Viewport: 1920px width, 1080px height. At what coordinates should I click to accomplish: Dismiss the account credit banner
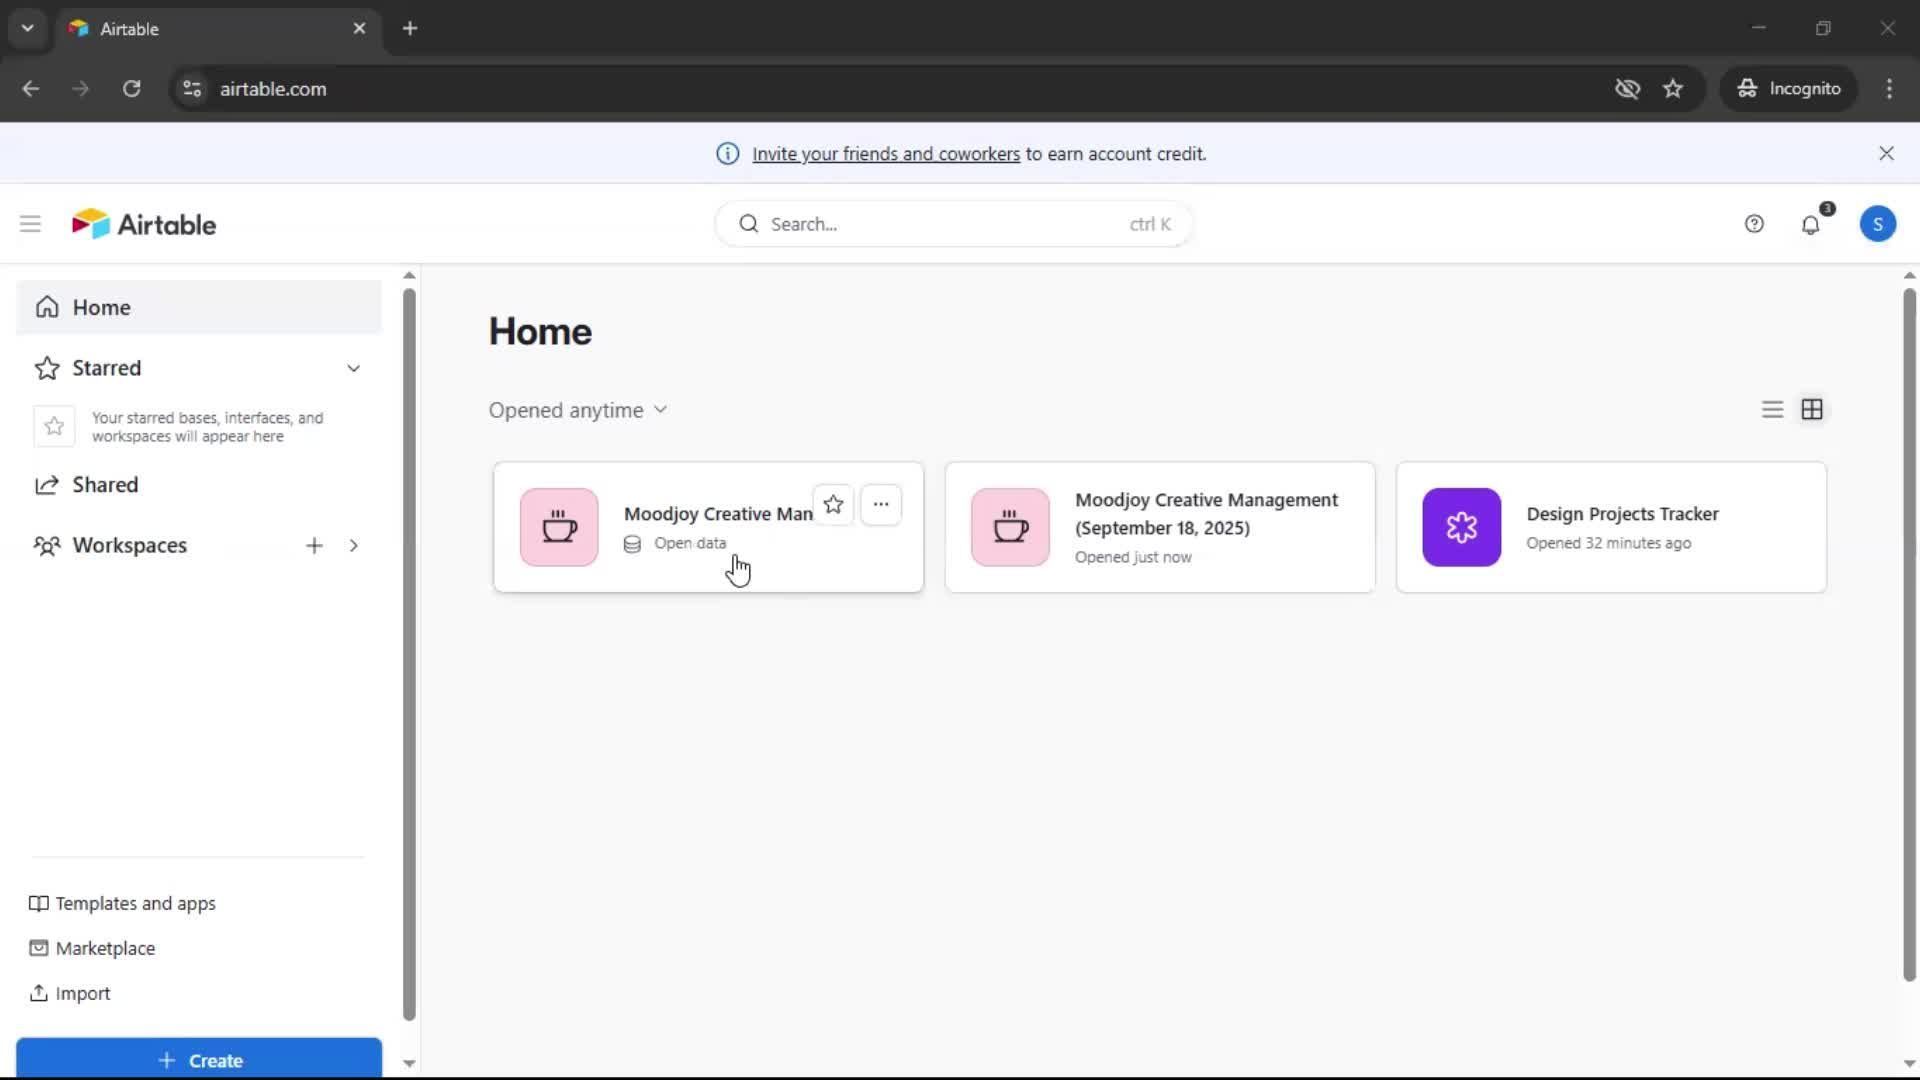[1886, 153]
